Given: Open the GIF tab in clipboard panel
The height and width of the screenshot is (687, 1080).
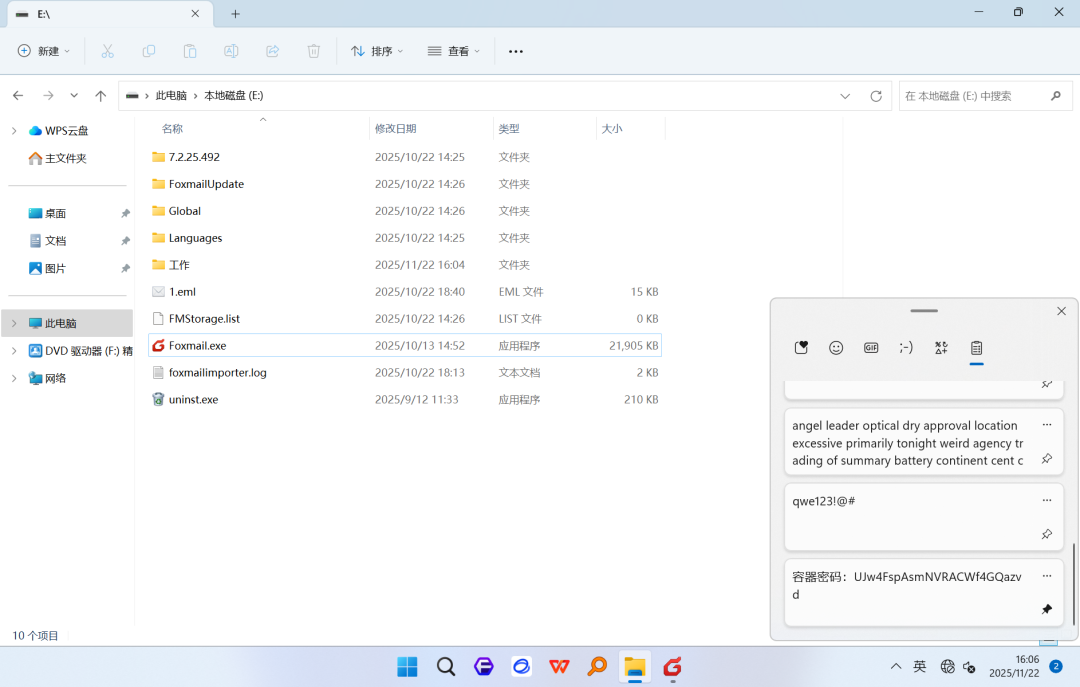Looking at the screenshot, I should pos(871,348).
